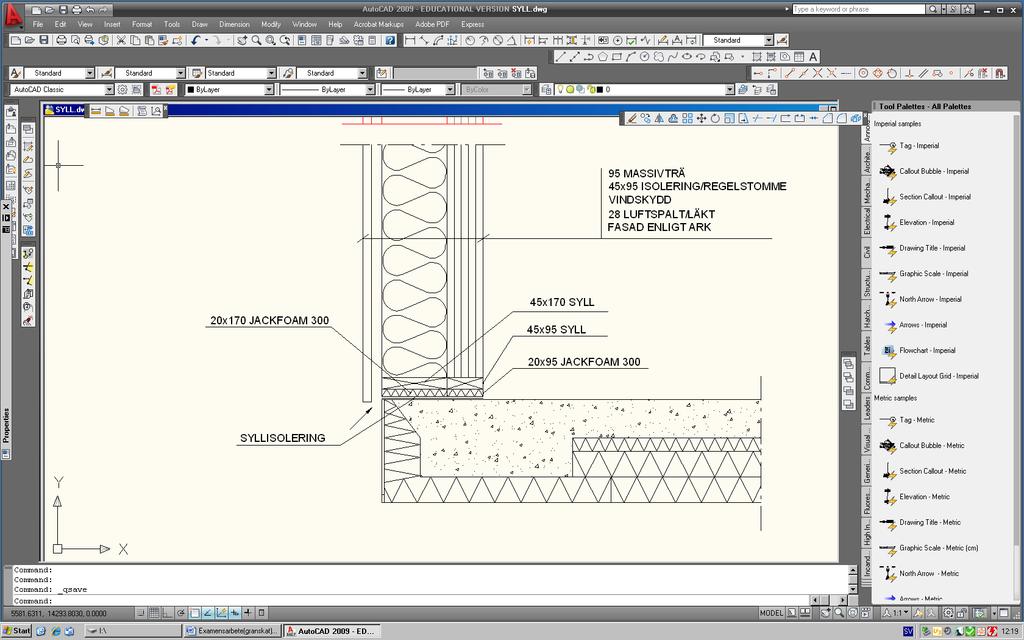Viewport: 1024px width, 640px height.
Task: Click the Save icon in the Standard toolbar
Action: [x=44, y=40]
